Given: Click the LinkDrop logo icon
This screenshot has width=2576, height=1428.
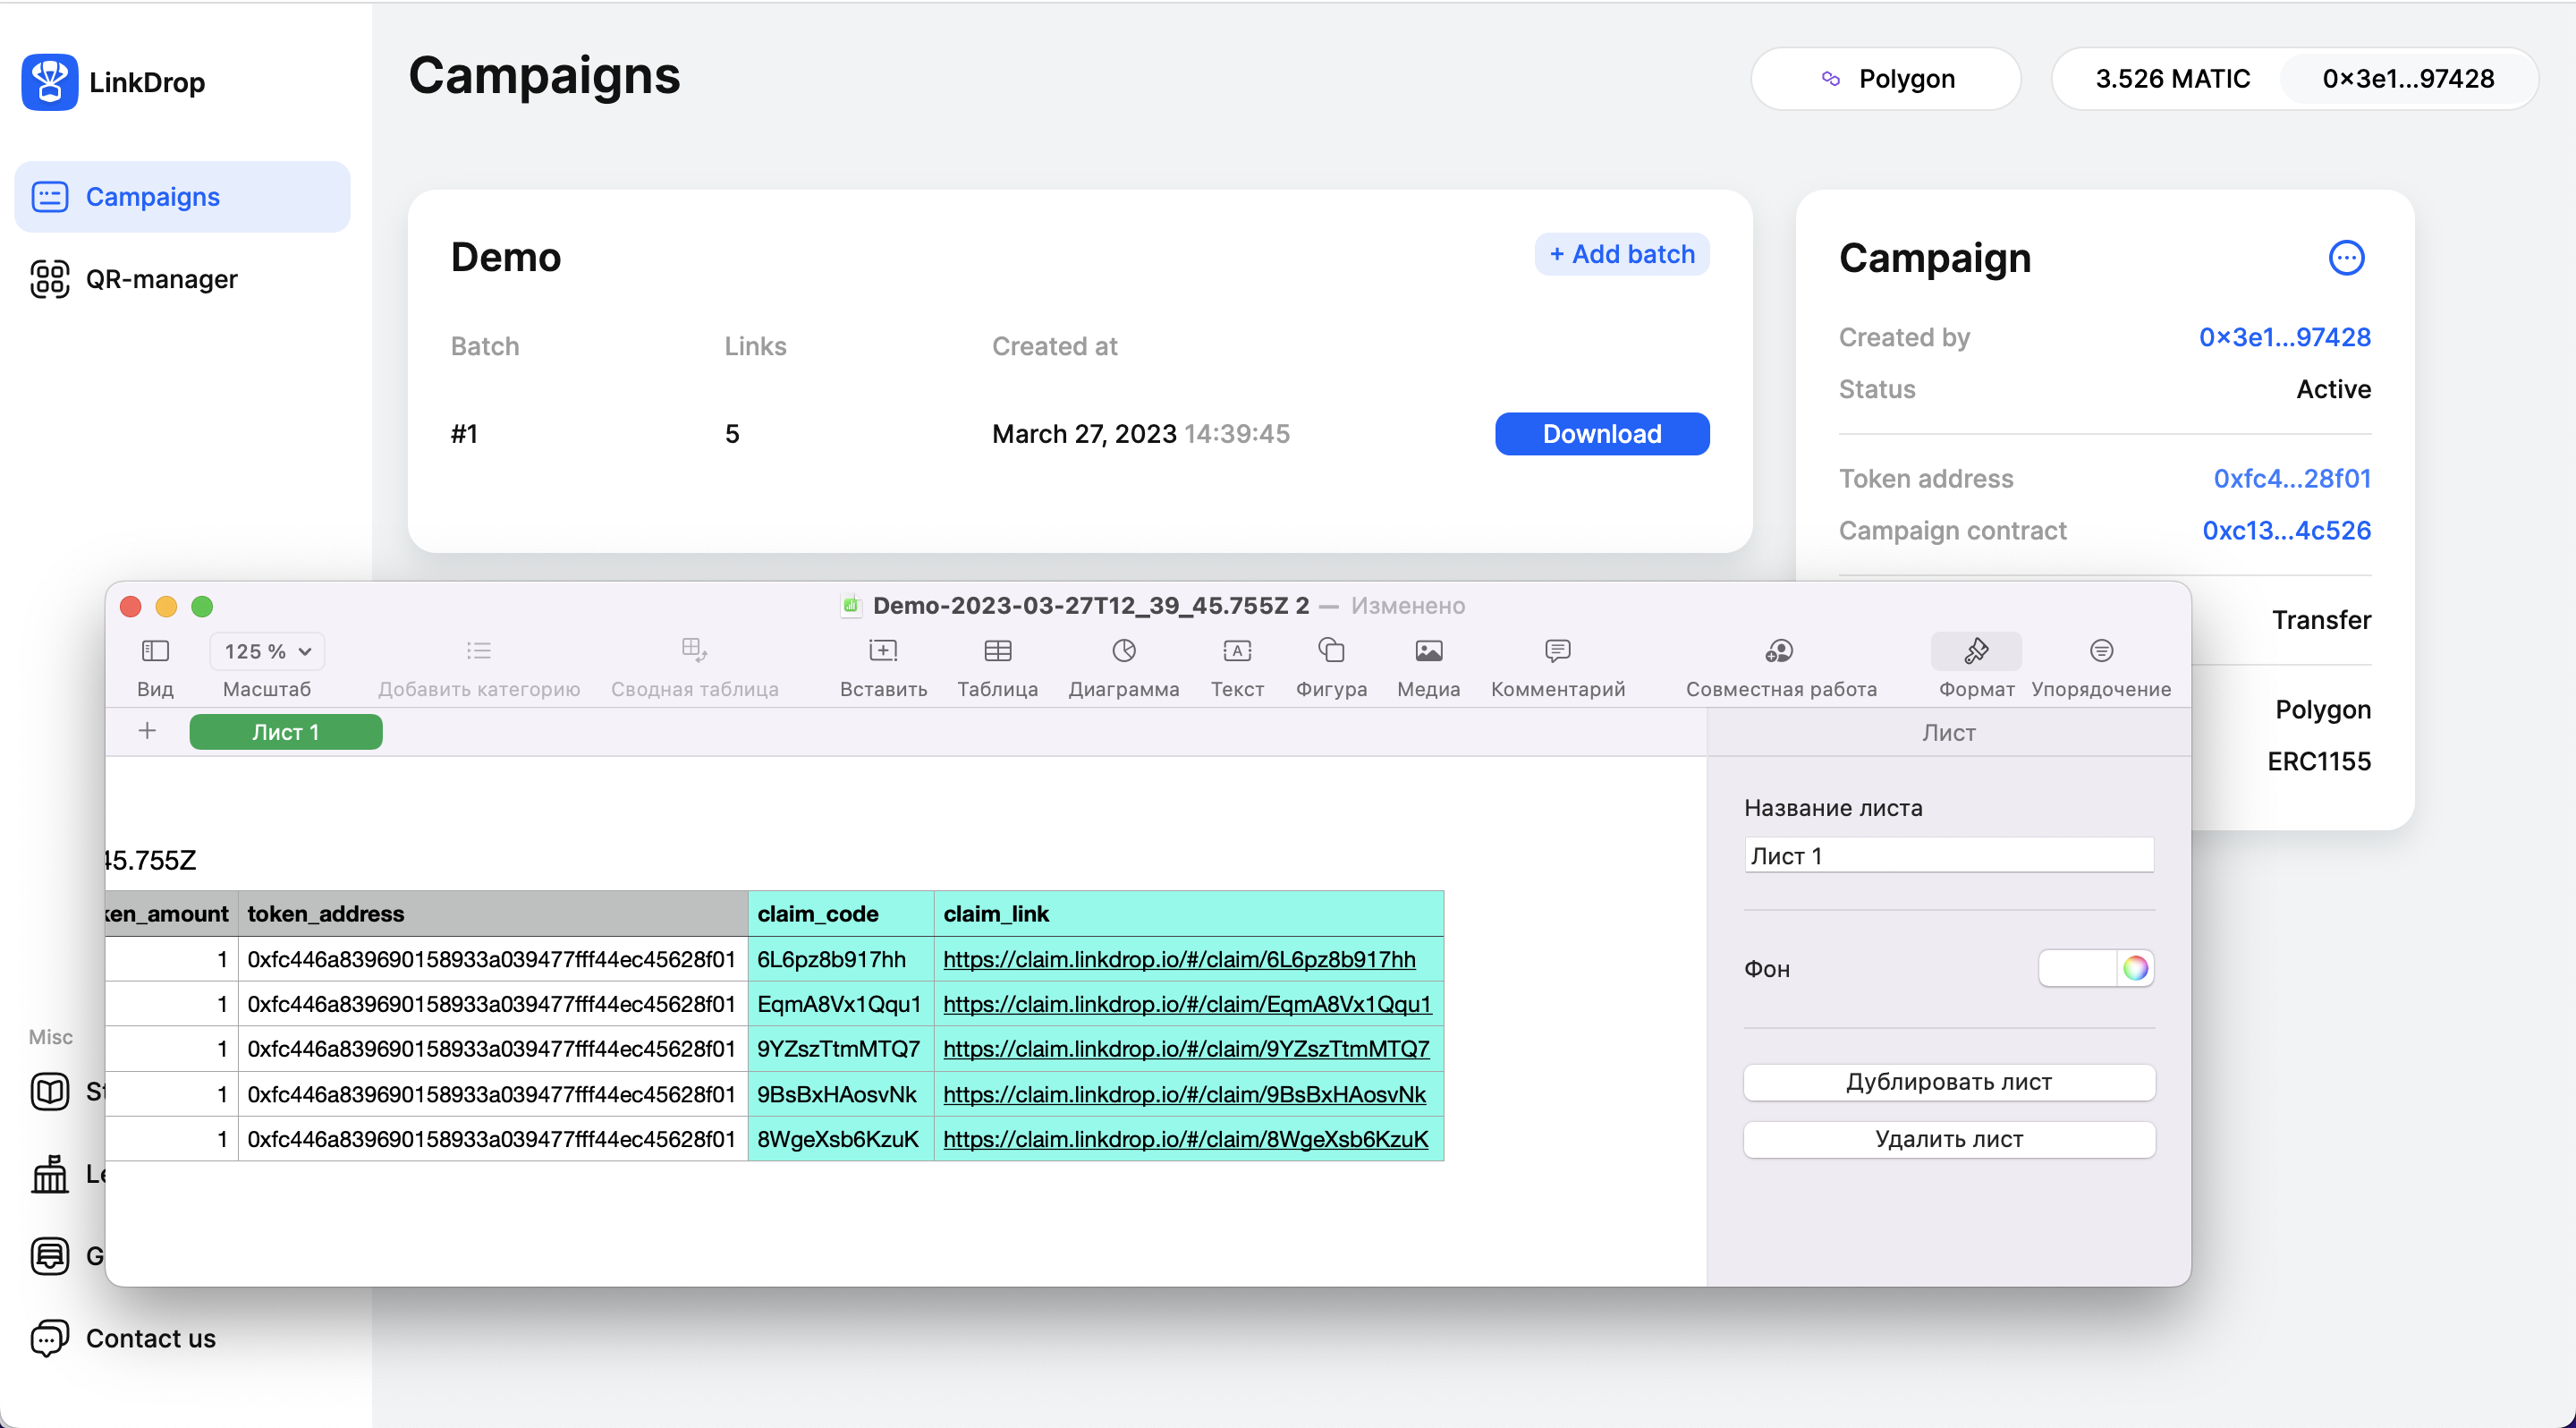Looking at the screenshot, I should [x=49, y=82].
